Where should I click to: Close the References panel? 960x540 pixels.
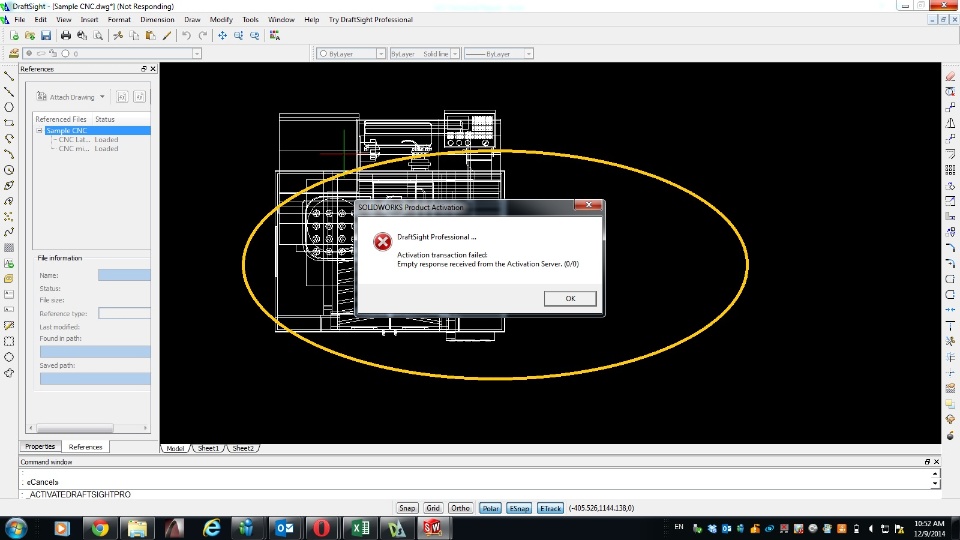pyautogui.click(x=153, y=69)
